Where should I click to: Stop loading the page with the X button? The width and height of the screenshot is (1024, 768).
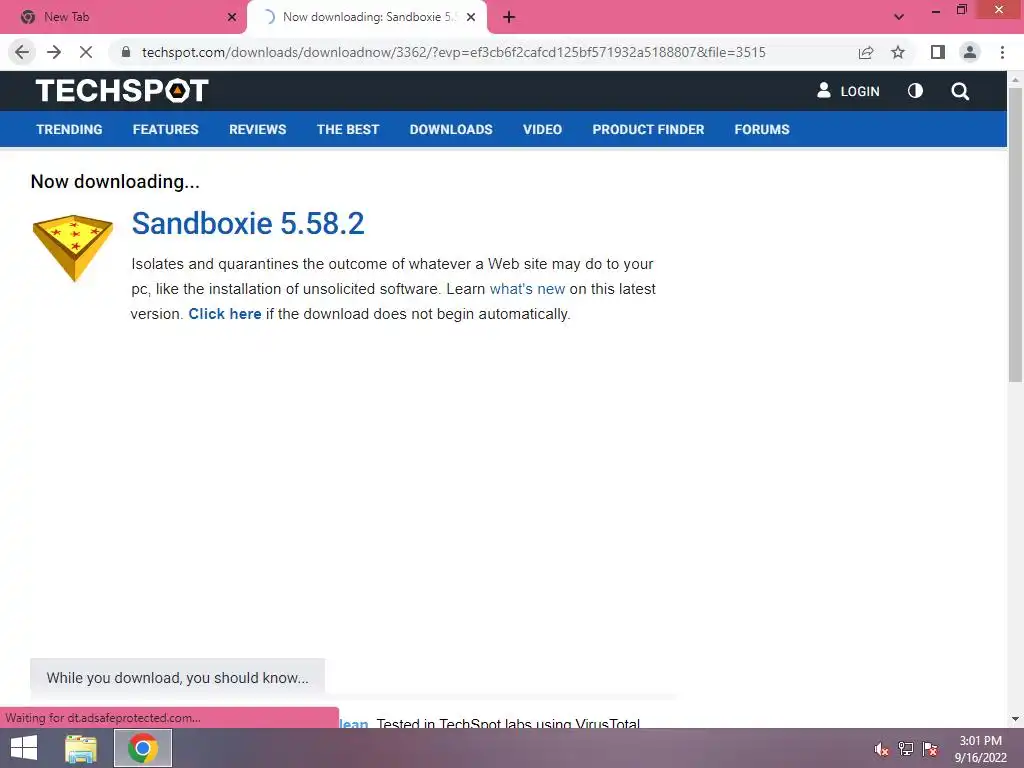[x=86, y=52]
